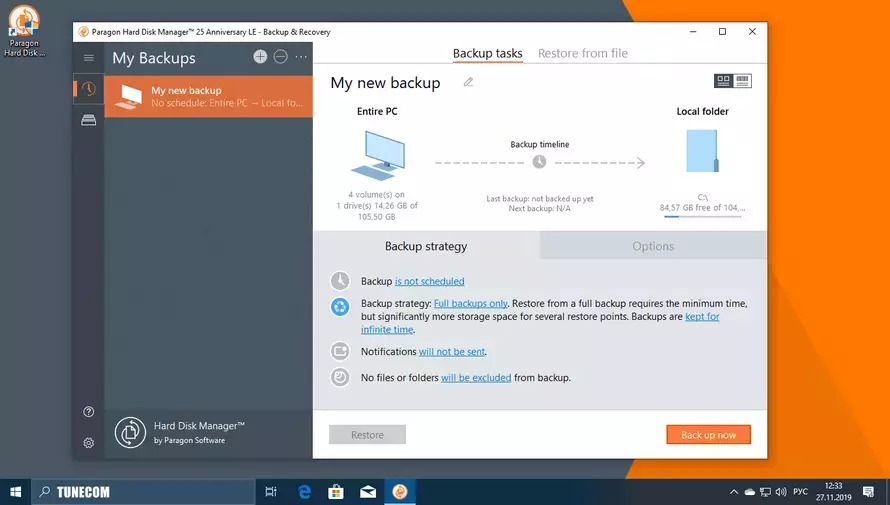Launch Microsoft Edge from taskbar
890x505 pixels.
click(304, 491)
